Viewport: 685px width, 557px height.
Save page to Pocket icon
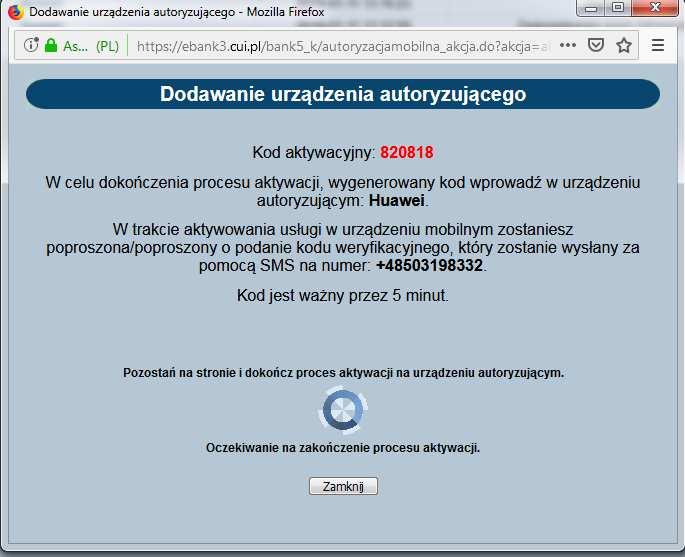point(596,45)
